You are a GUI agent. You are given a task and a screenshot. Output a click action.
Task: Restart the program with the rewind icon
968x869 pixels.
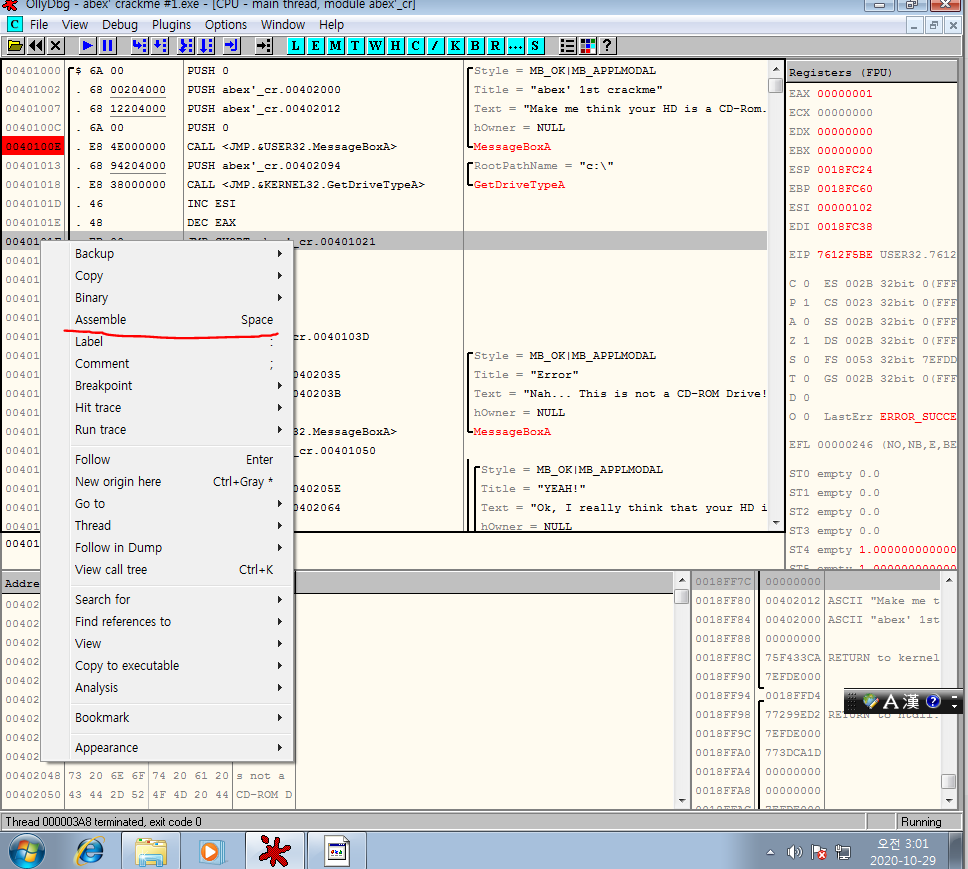(x=36, y=46)
